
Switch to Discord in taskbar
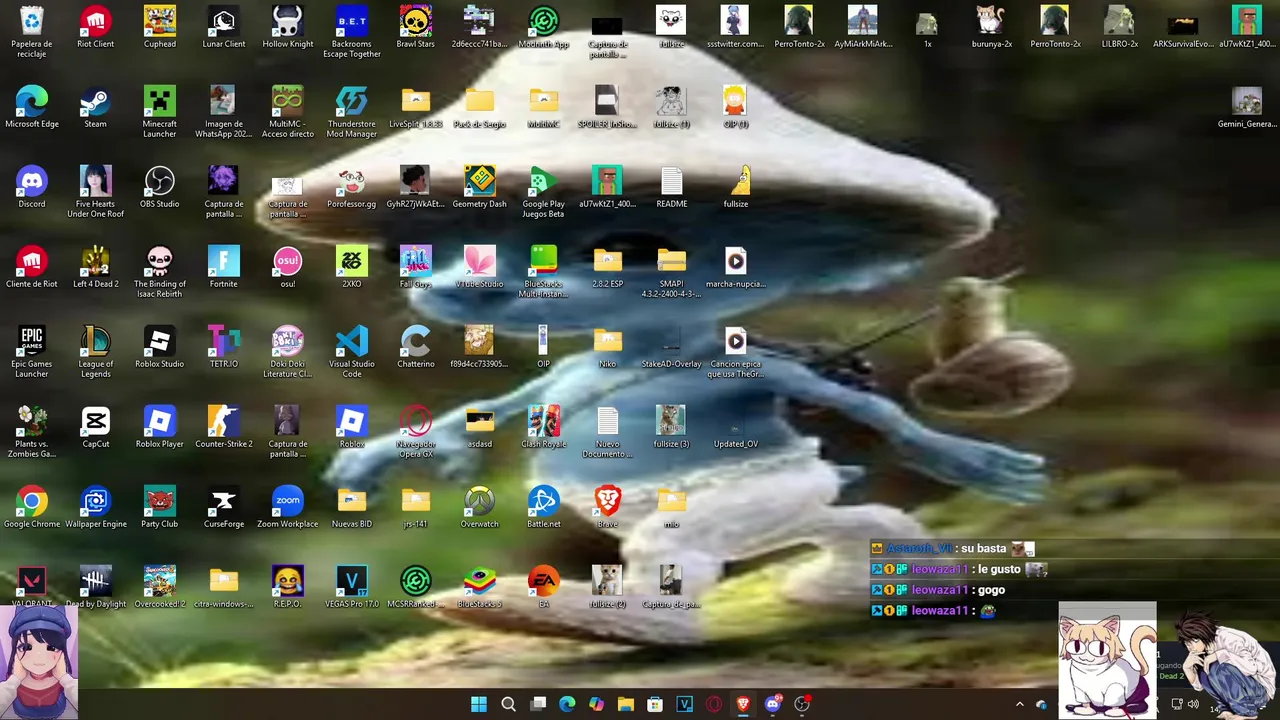773,704
